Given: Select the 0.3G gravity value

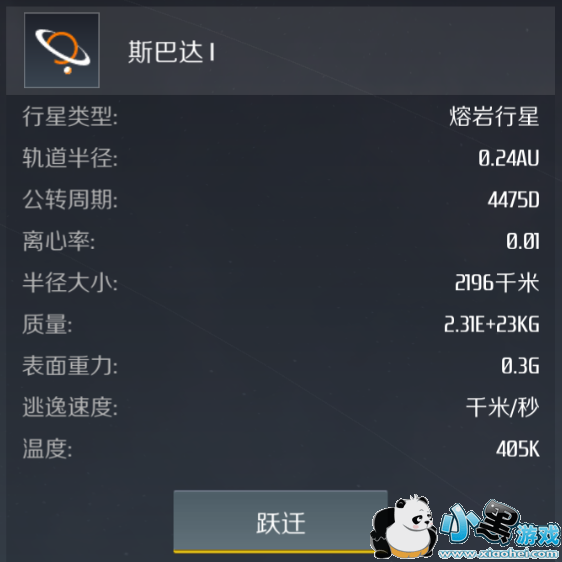Looking at the screenshot, I should coord(520,366).
